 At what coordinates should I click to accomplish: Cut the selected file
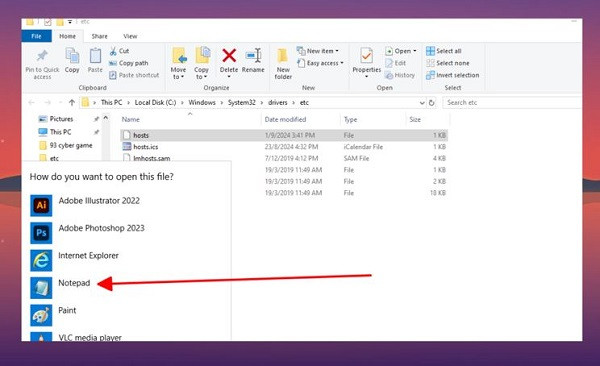(119, 51)
